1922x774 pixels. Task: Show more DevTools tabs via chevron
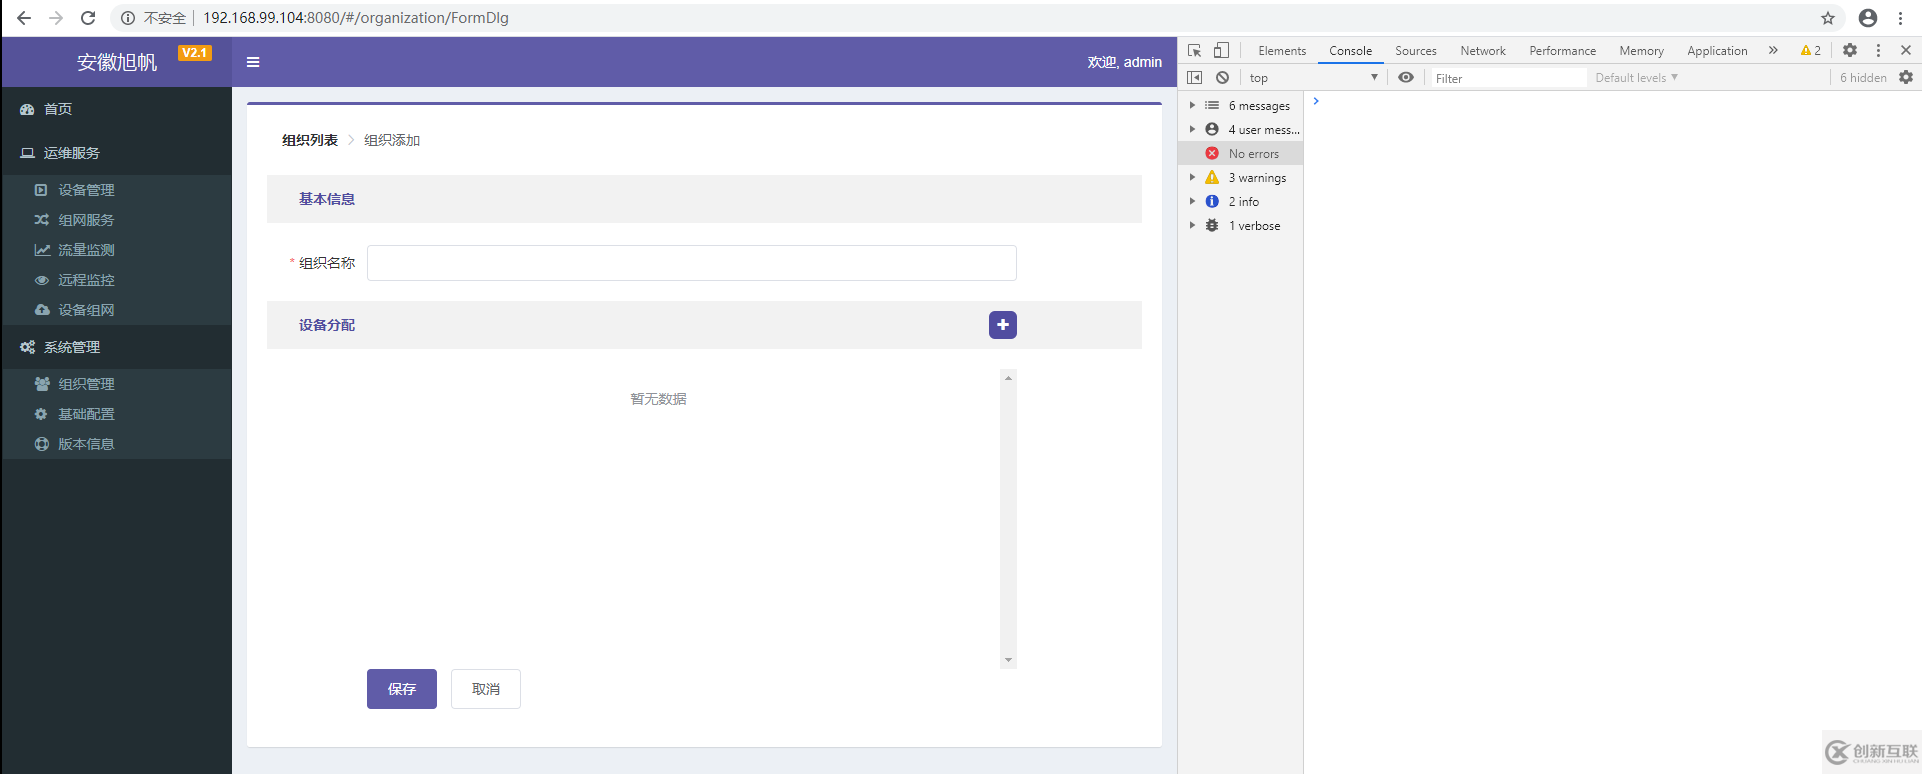click(x=1773, y=50)
